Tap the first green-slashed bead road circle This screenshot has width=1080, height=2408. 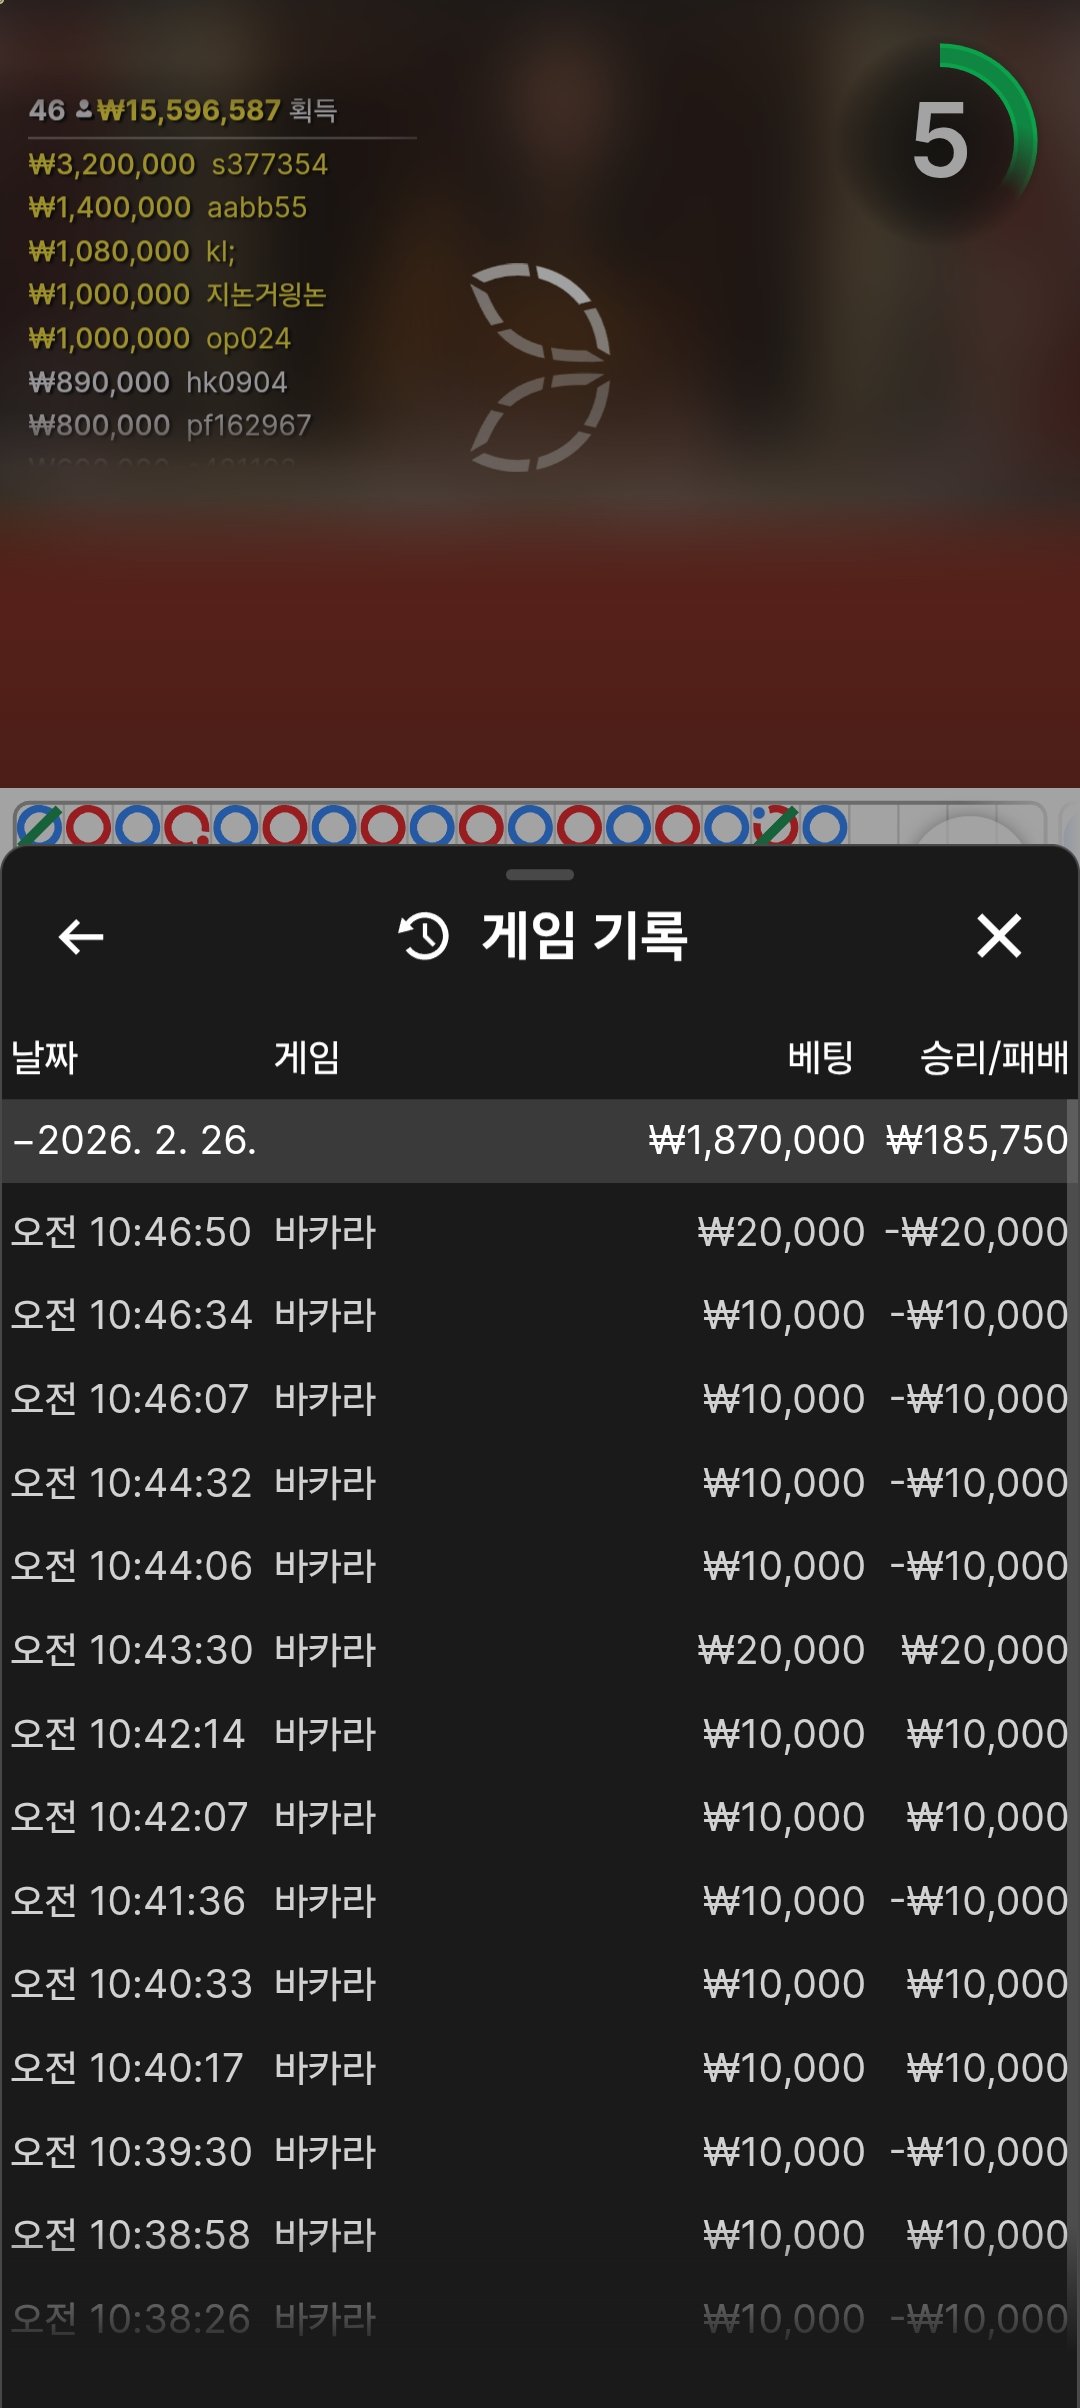point(40,827)
